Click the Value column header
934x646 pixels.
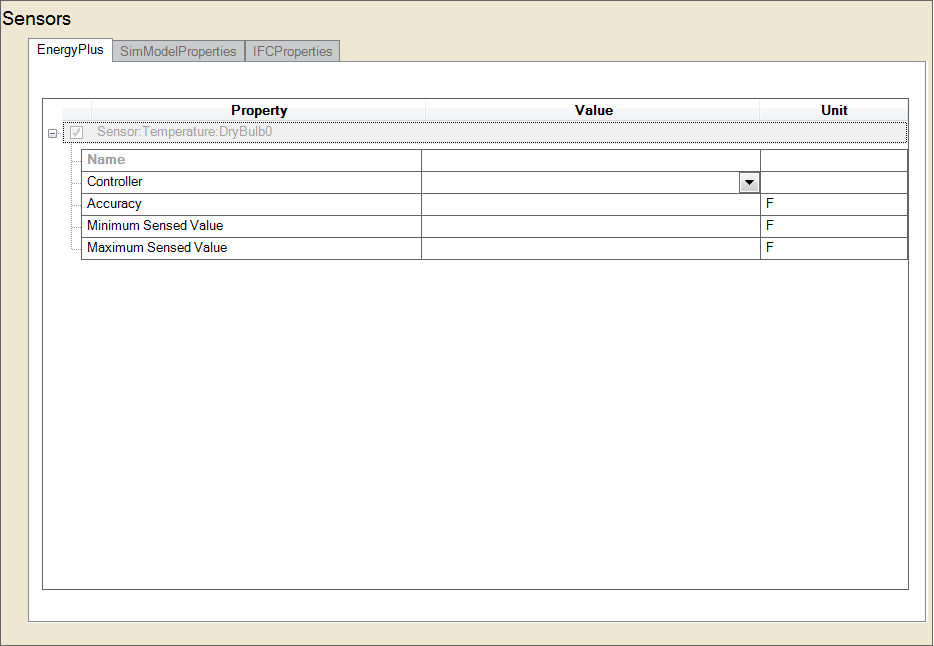click(x=593, y=111)
